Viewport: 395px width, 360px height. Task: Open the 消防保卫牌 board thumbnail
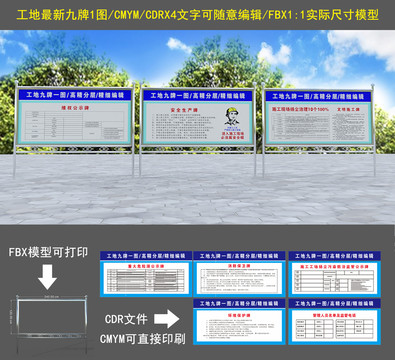[x=239, y=274]
